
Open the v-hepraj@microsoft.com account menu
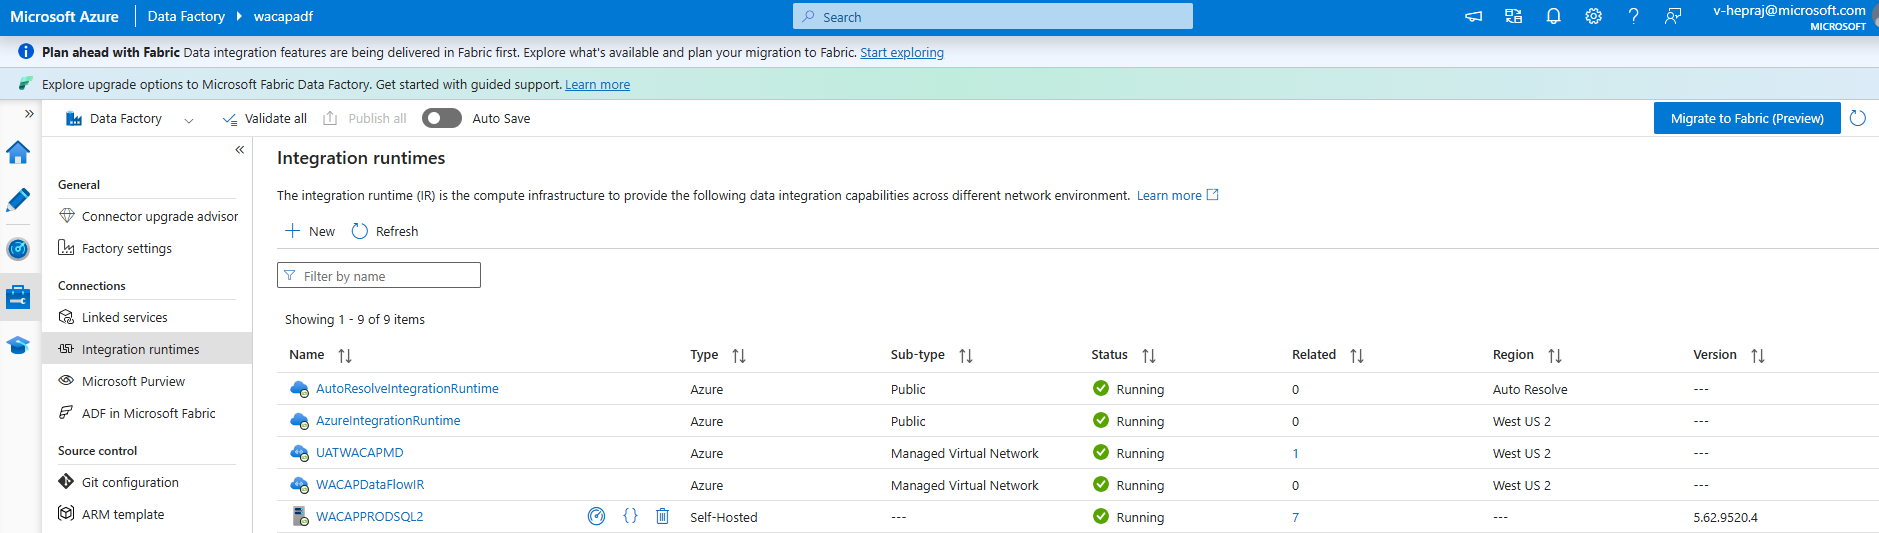coord(1789,17)
